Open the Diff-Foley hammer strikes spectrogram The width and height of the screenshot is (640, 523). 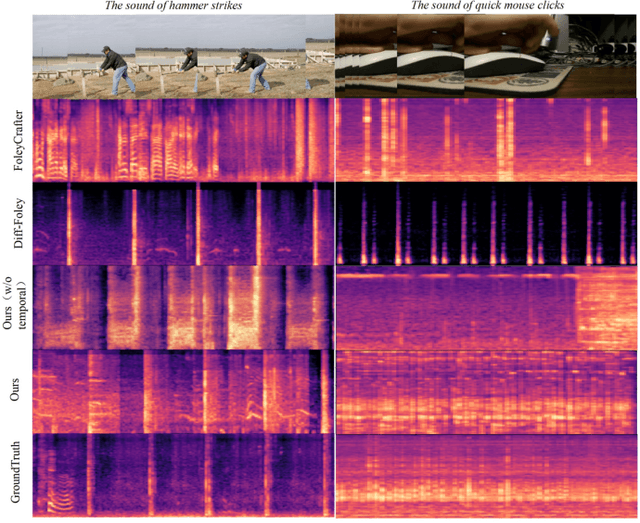182,223
